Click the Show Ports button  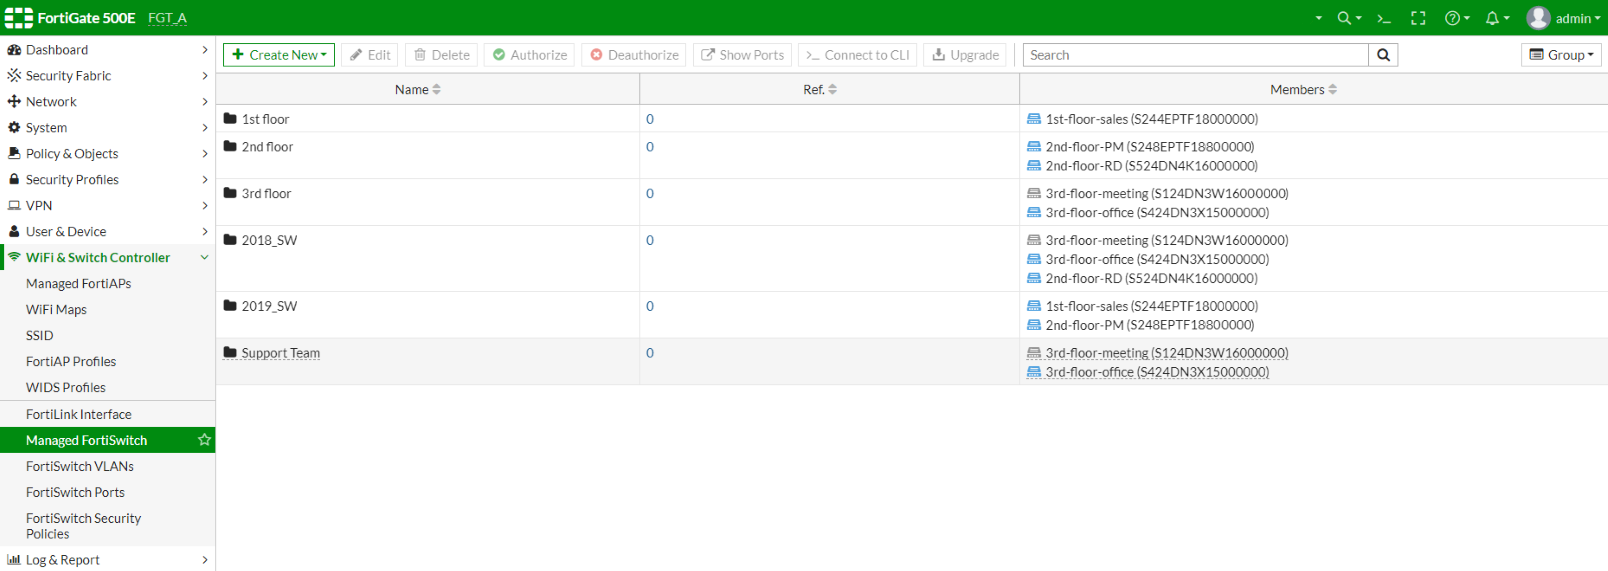point(742,55)
